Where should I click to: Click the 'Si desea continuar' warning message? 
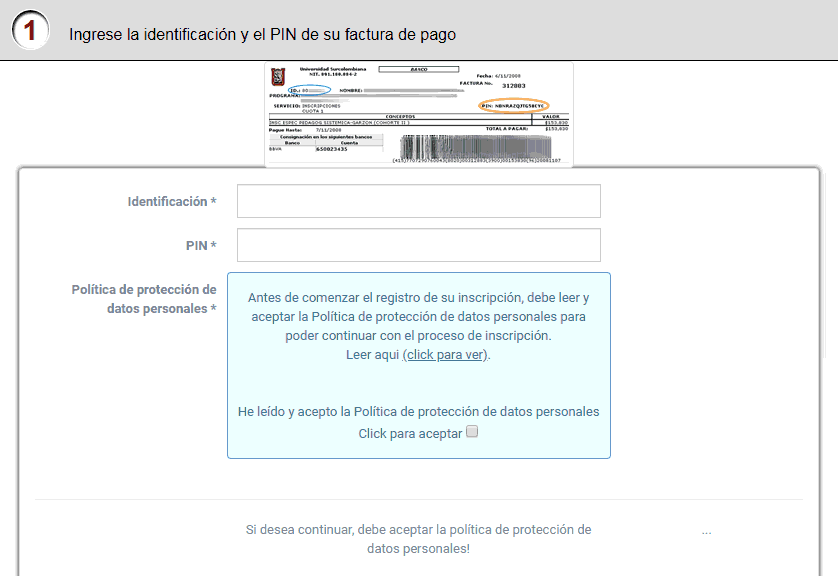[418, 539]
